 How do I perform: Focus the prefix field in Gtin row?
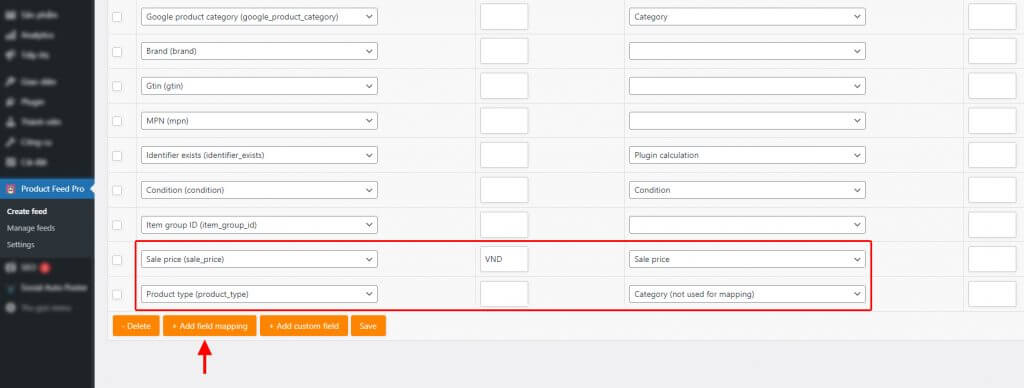pyautogui.click(x=504, y=86)
